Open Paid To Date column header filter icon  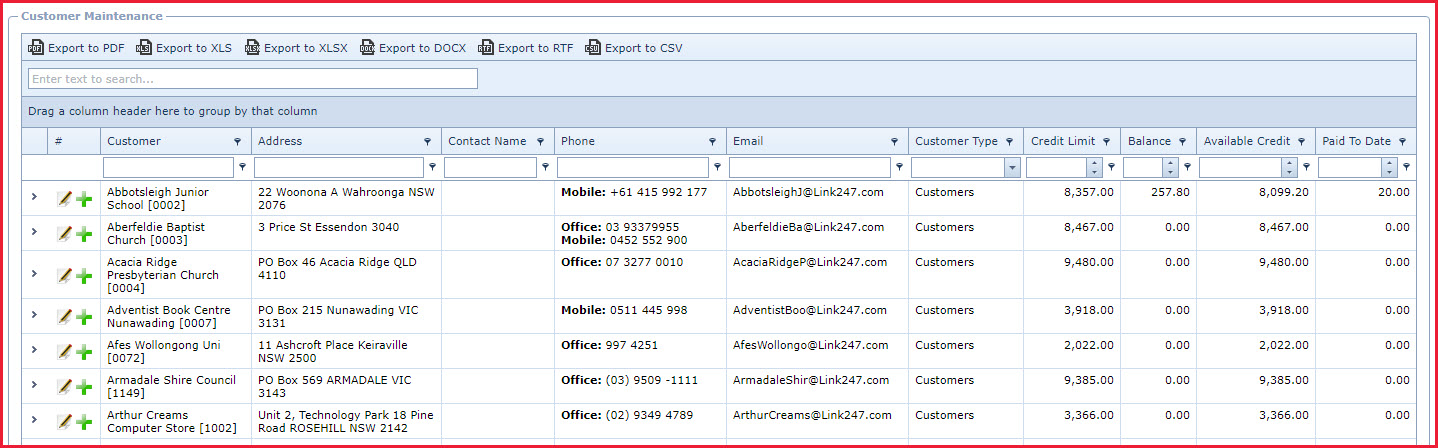pos(1402,142)
